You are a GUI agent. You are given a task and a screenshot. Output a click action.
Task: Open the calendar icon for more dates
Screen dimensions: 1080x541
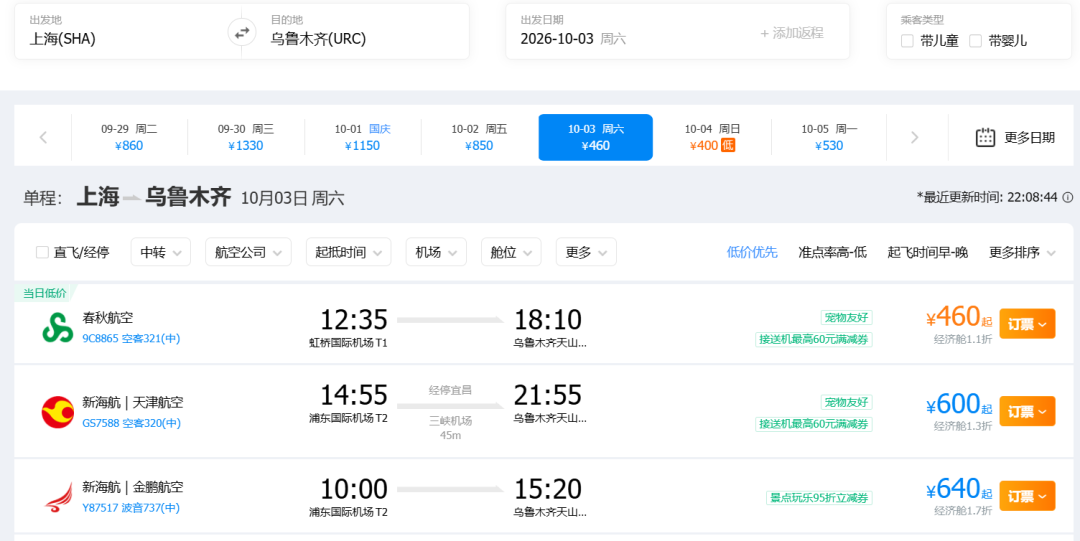986,137
